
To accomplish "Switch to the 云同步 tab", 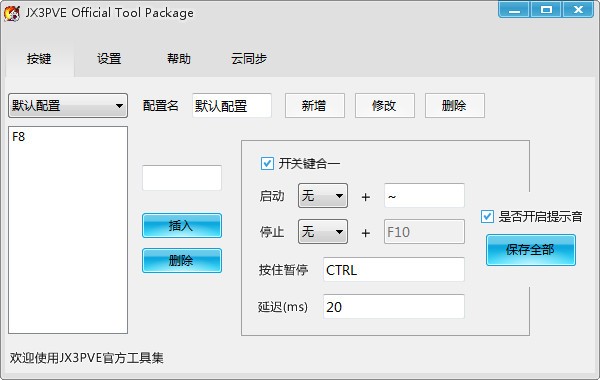I will click(249, 59).
